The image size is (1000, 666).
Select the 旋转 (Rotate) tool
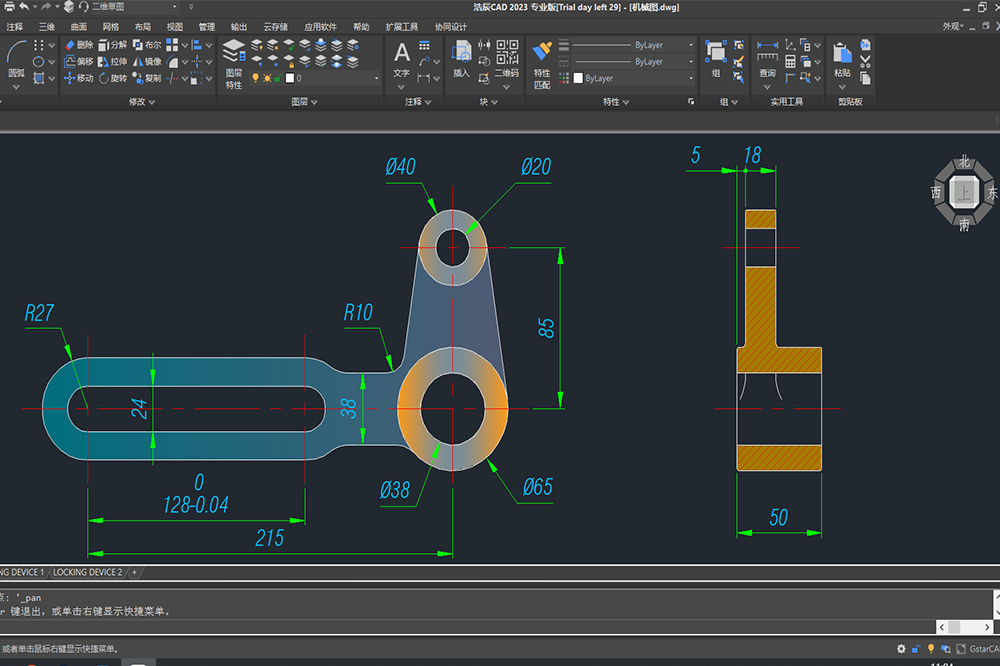112,78
